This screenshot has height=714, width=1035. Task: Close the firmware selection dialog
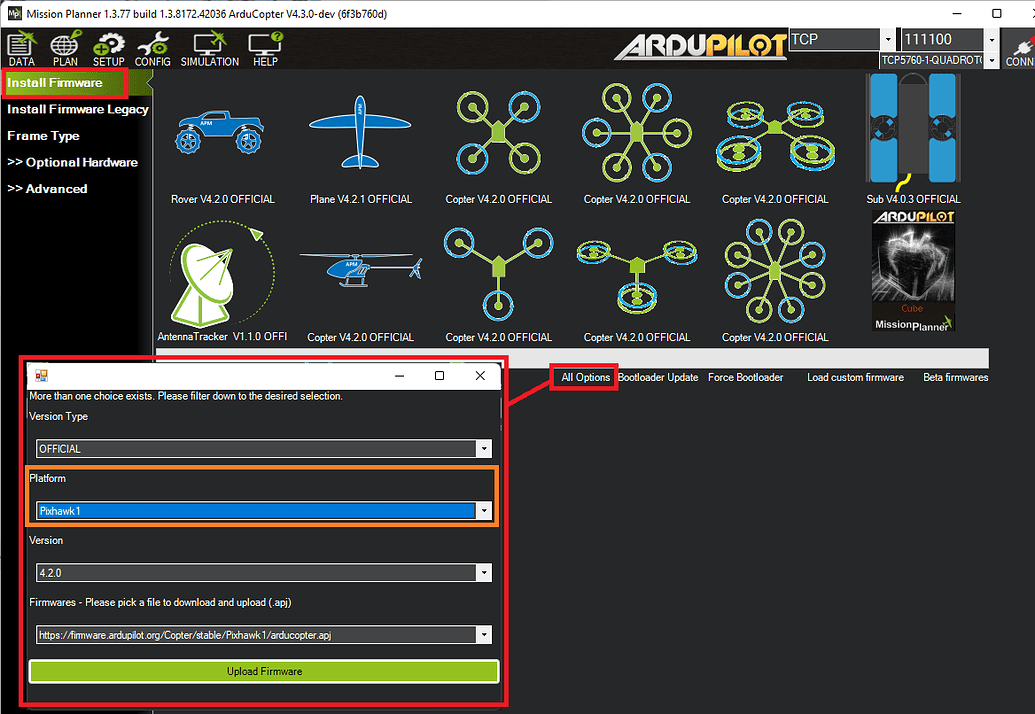pyautogui.click(x=480, y=375)
